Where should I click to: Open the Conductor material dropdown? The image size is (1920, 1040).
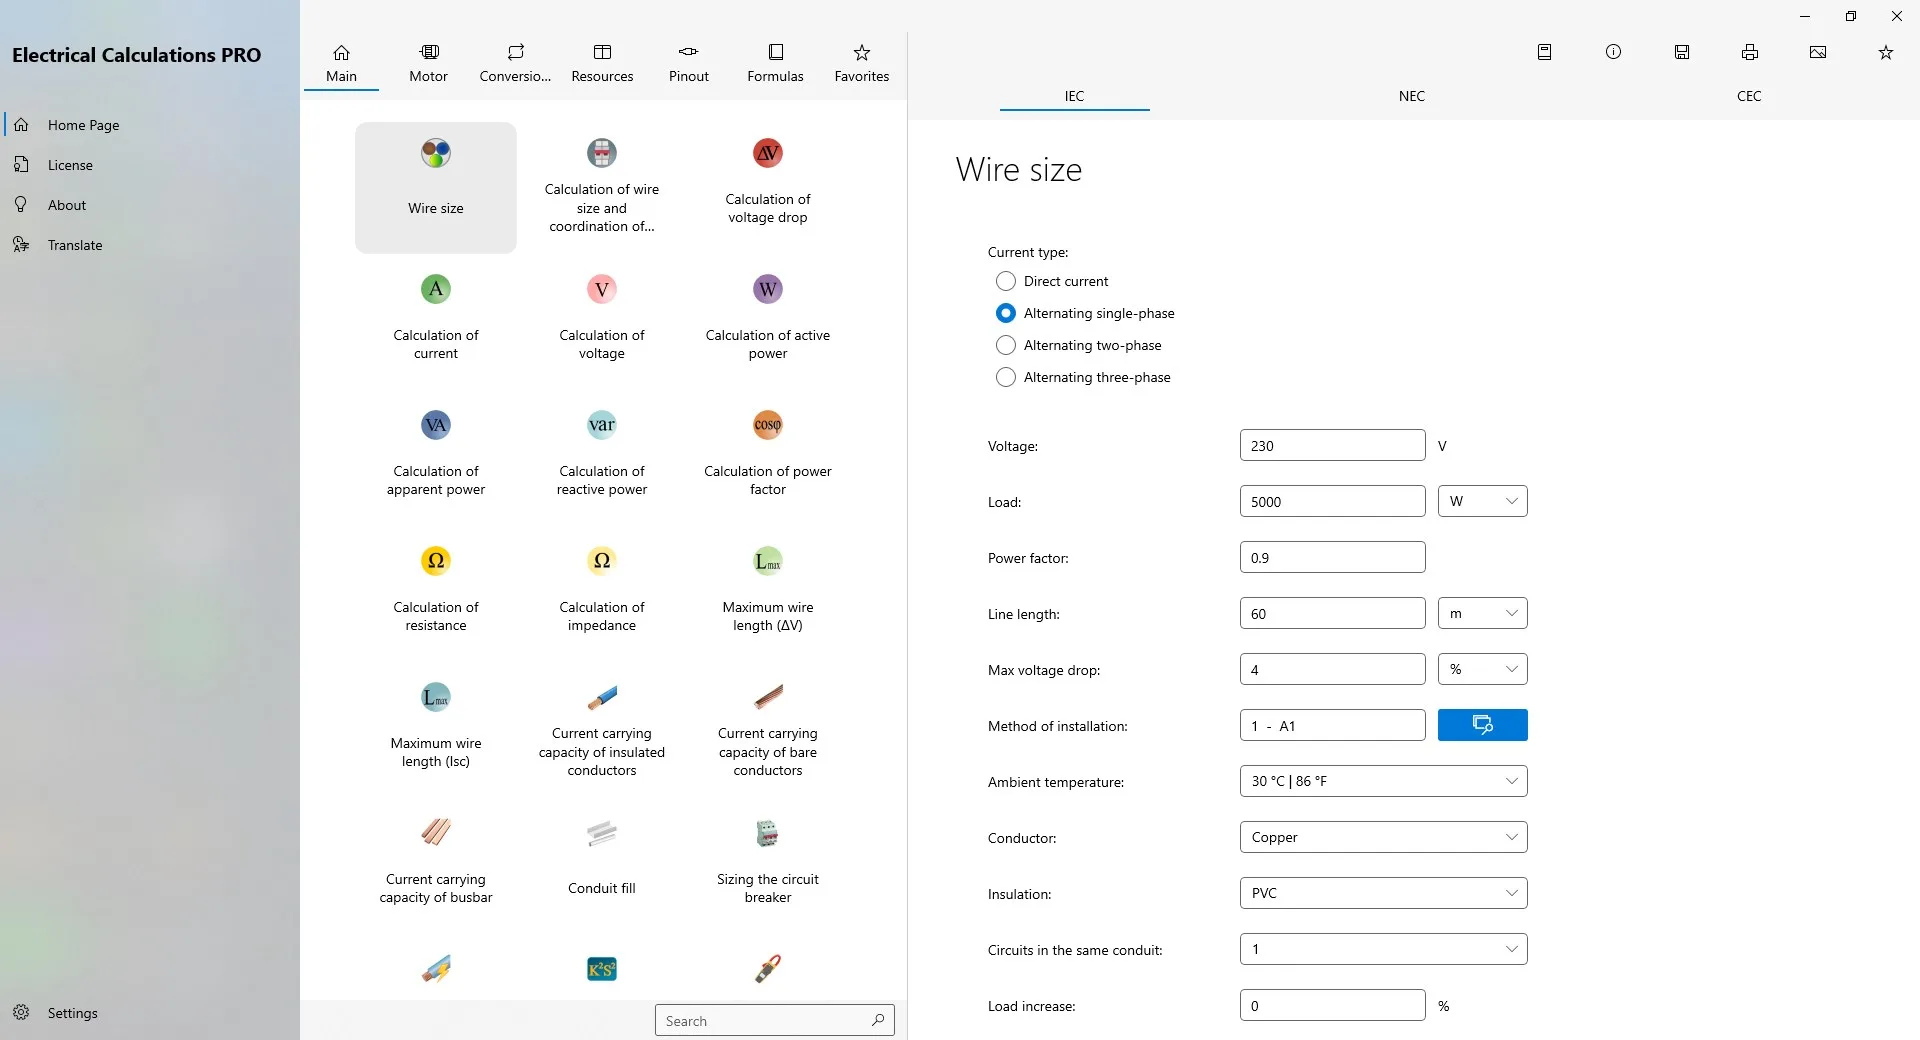pos(1384,837)
